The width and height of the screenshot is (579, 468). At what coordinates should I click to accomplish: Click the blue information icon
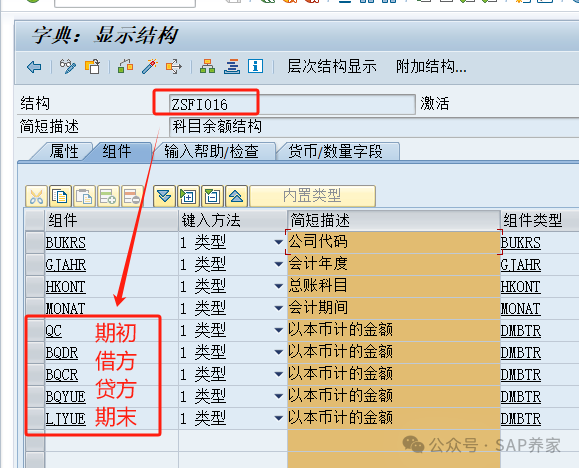(256, 66)
